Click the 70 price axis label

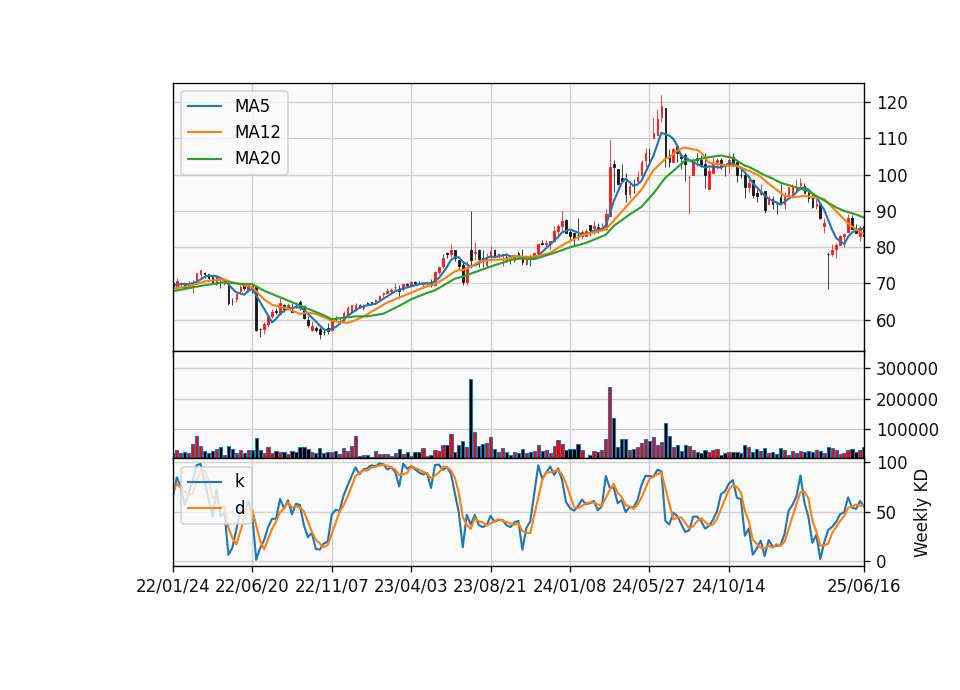887,284
